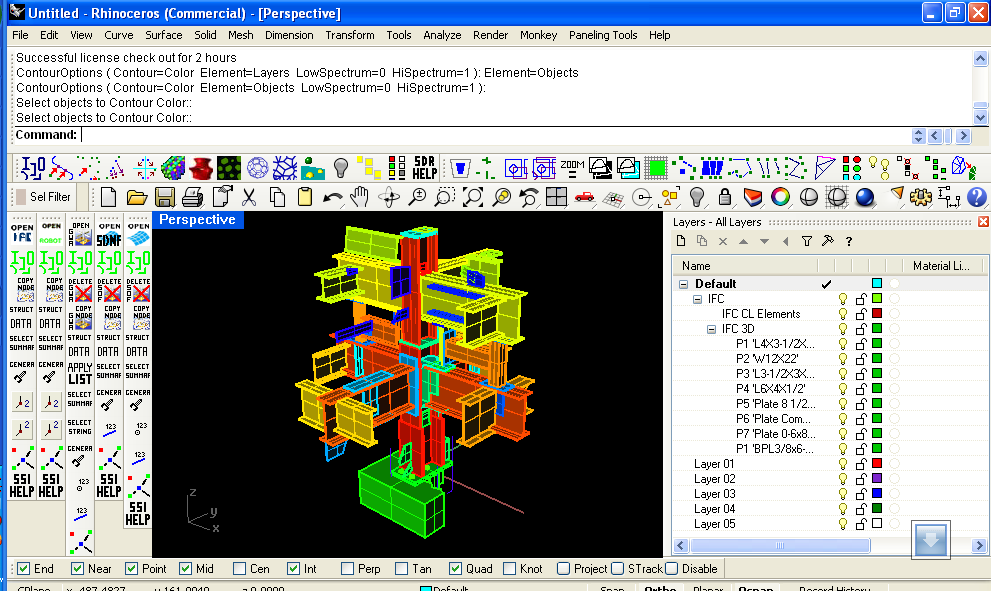Select the Cut scissors icon
Image resolution: width=991 pixels, height=591 pixels.
pyautogui.click(x=249, y=197)
